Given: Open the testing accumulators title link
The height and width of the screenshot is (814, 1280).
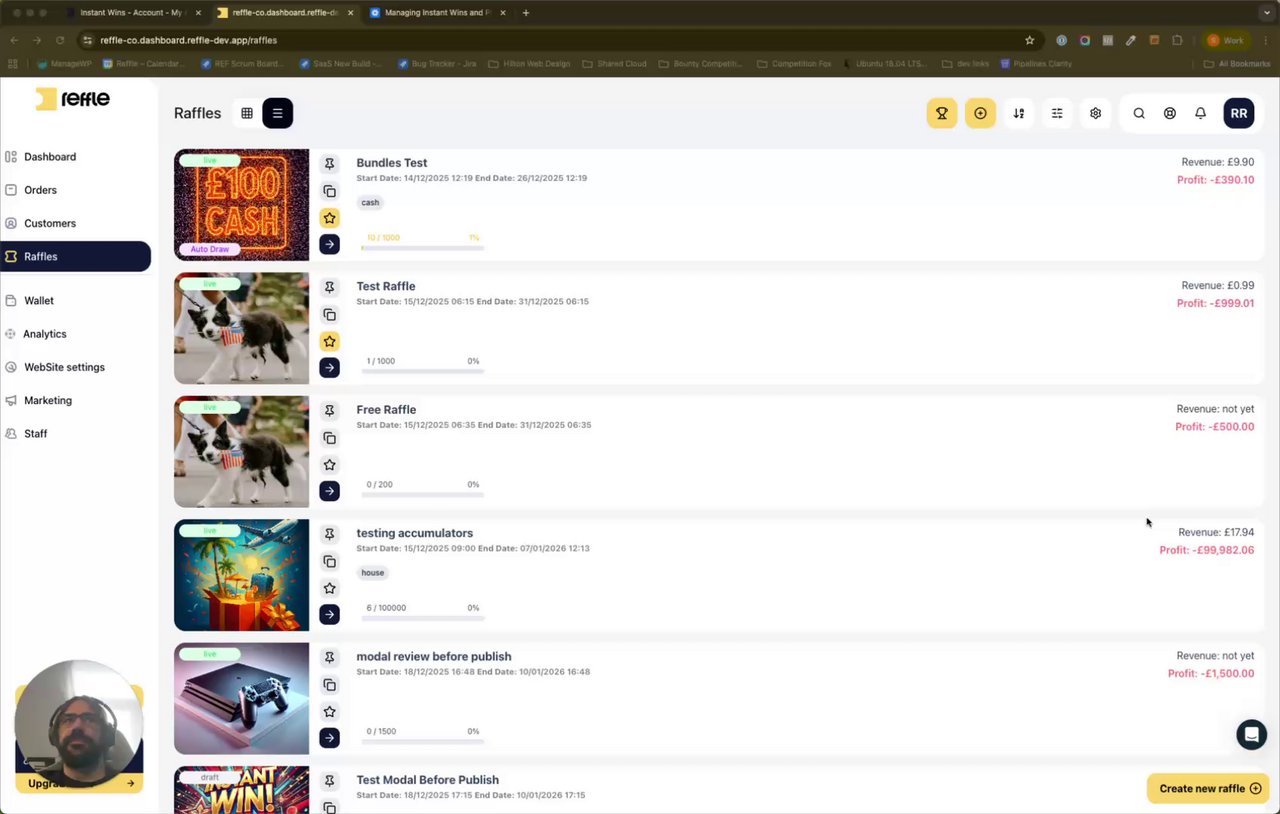Looking at the screenshot, I should (415, 533).
